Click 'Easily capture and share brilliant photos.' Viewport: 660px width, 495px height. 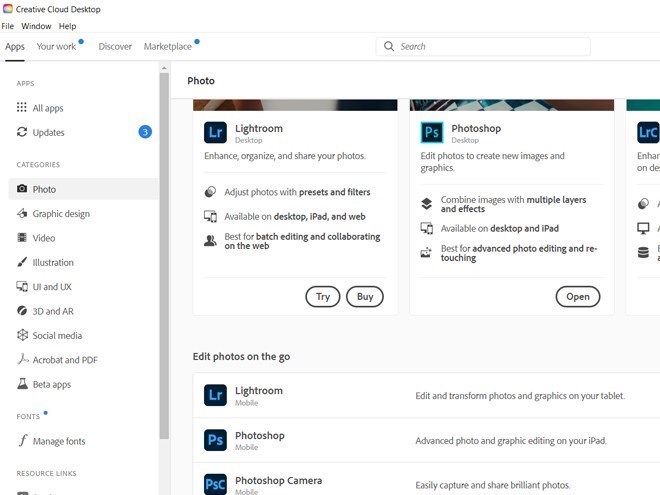click(x=493, y=485)
